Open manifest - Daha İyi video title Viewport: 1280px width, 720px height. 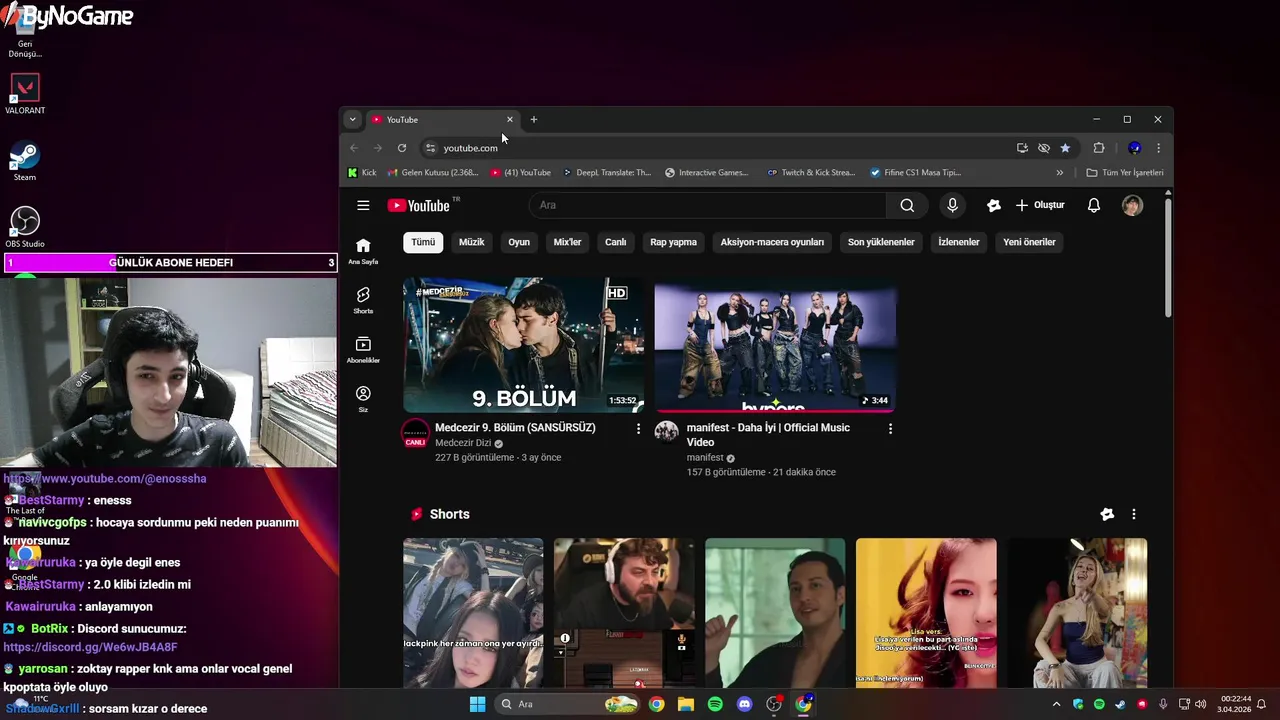pyautogui.click(x=768, y=435)
